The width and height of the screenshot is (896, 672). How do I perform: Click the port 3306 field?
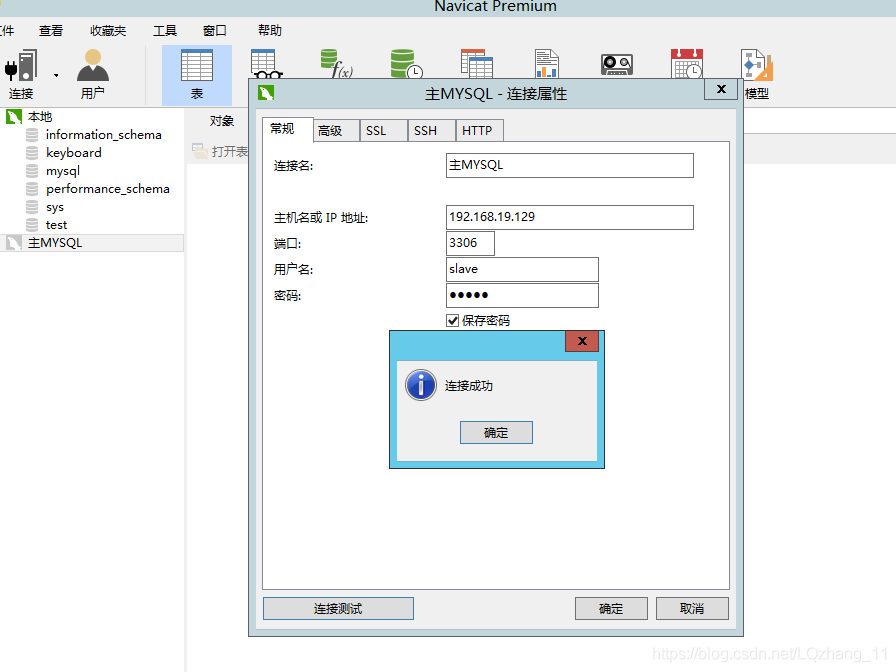(x=470, y=243)
